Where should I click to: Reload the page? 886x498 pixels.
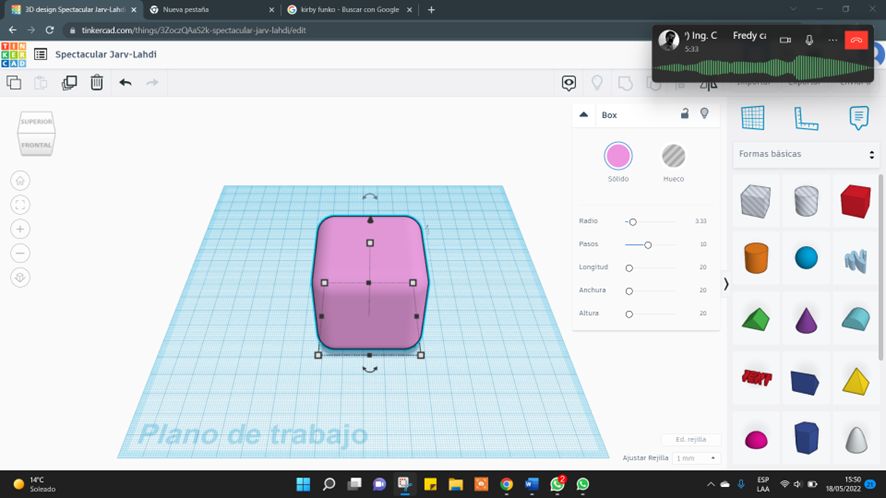[x=50, y=30]
